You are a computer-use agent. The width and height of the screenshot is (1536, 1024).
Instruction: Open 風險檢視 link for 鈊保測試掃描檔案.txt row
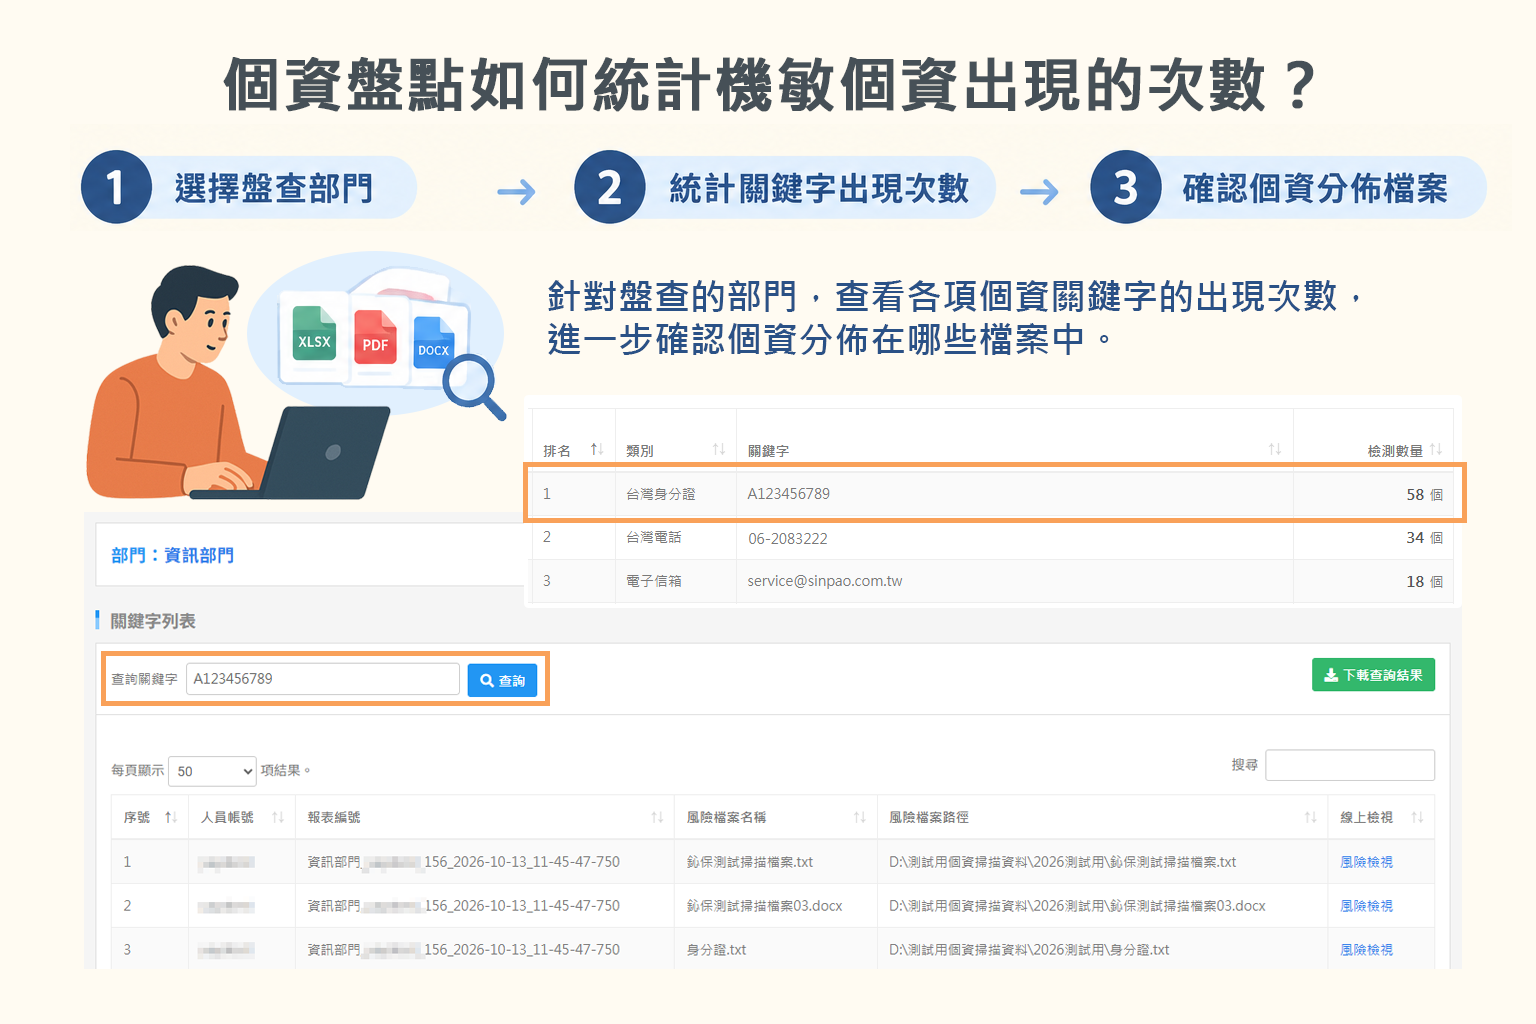[1366, 862]
